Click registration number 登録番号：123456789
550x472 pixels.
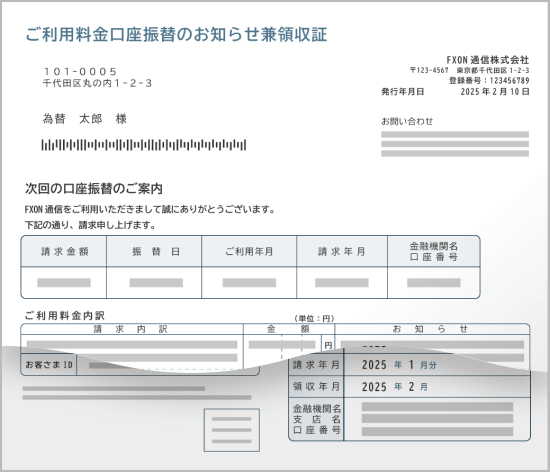coord(489,81)
